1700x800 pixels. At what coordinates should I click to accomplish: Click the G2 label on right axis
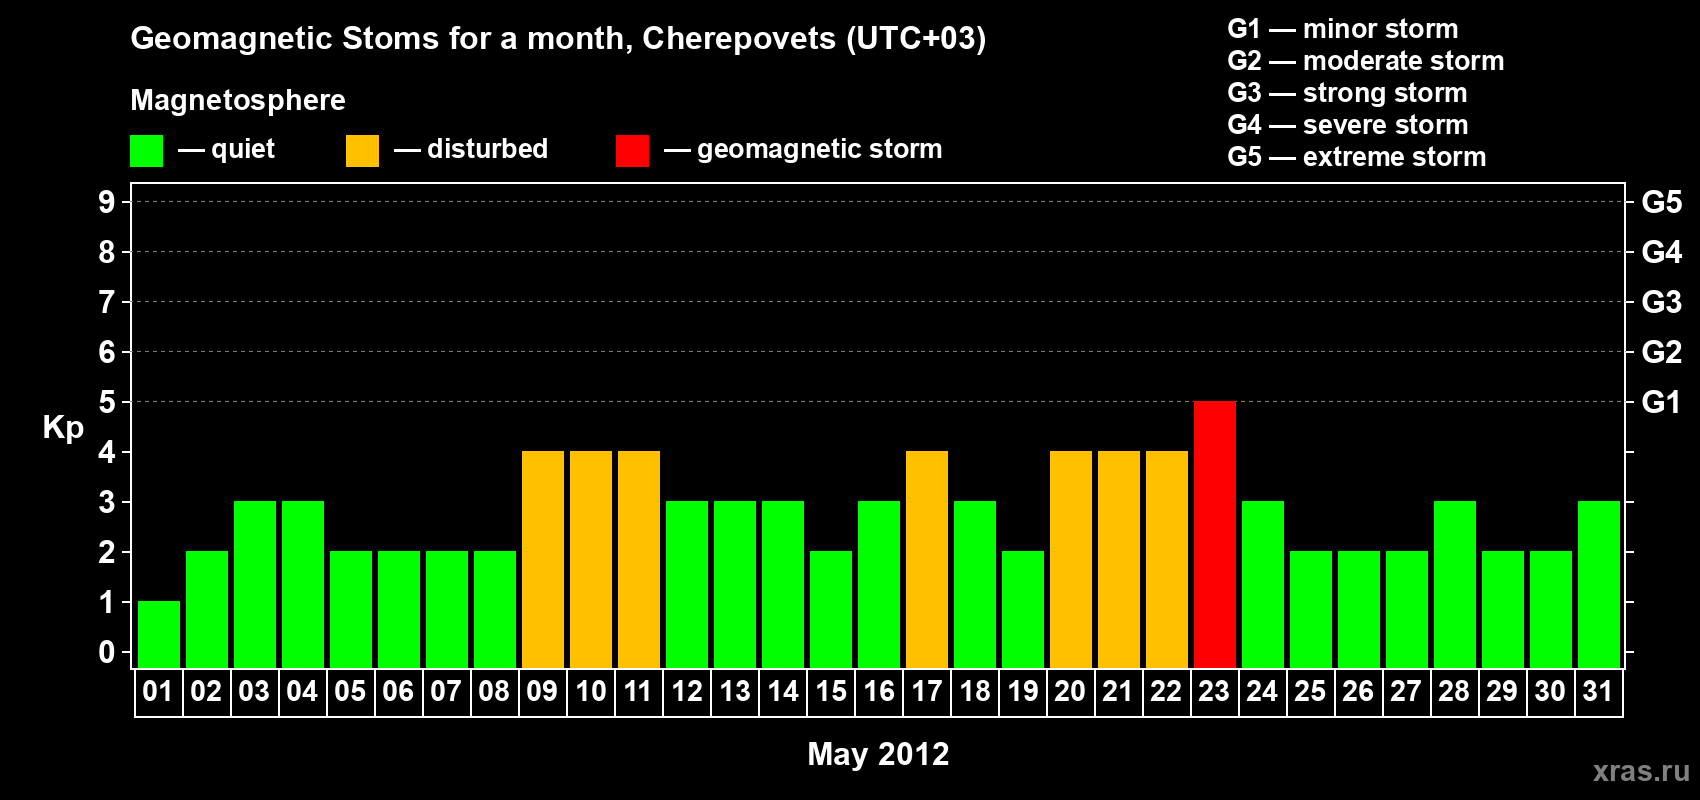click(x=1661, y=352)
